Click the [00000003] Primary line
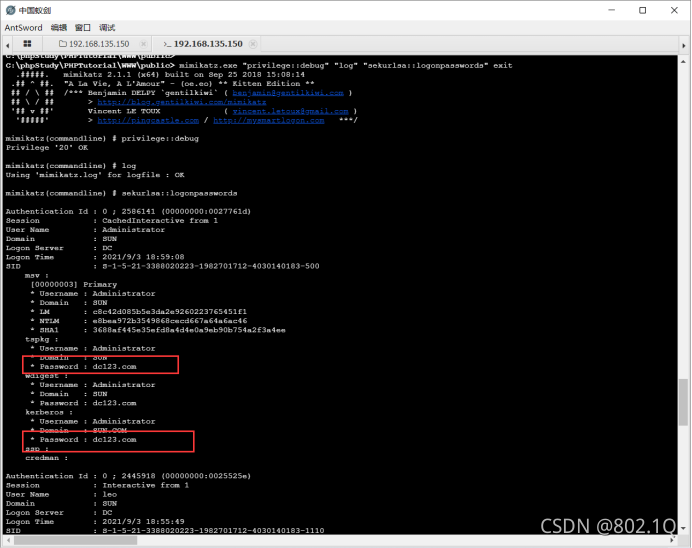 74,285
